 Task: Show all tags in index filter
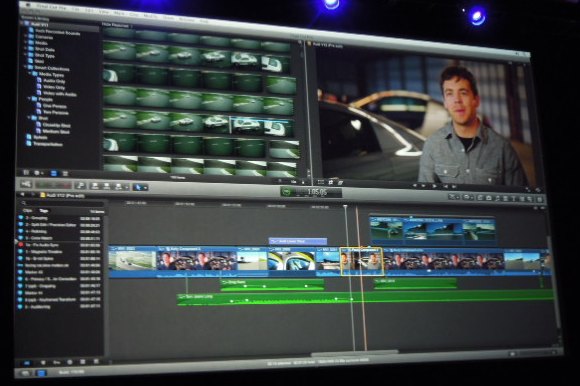27,363
